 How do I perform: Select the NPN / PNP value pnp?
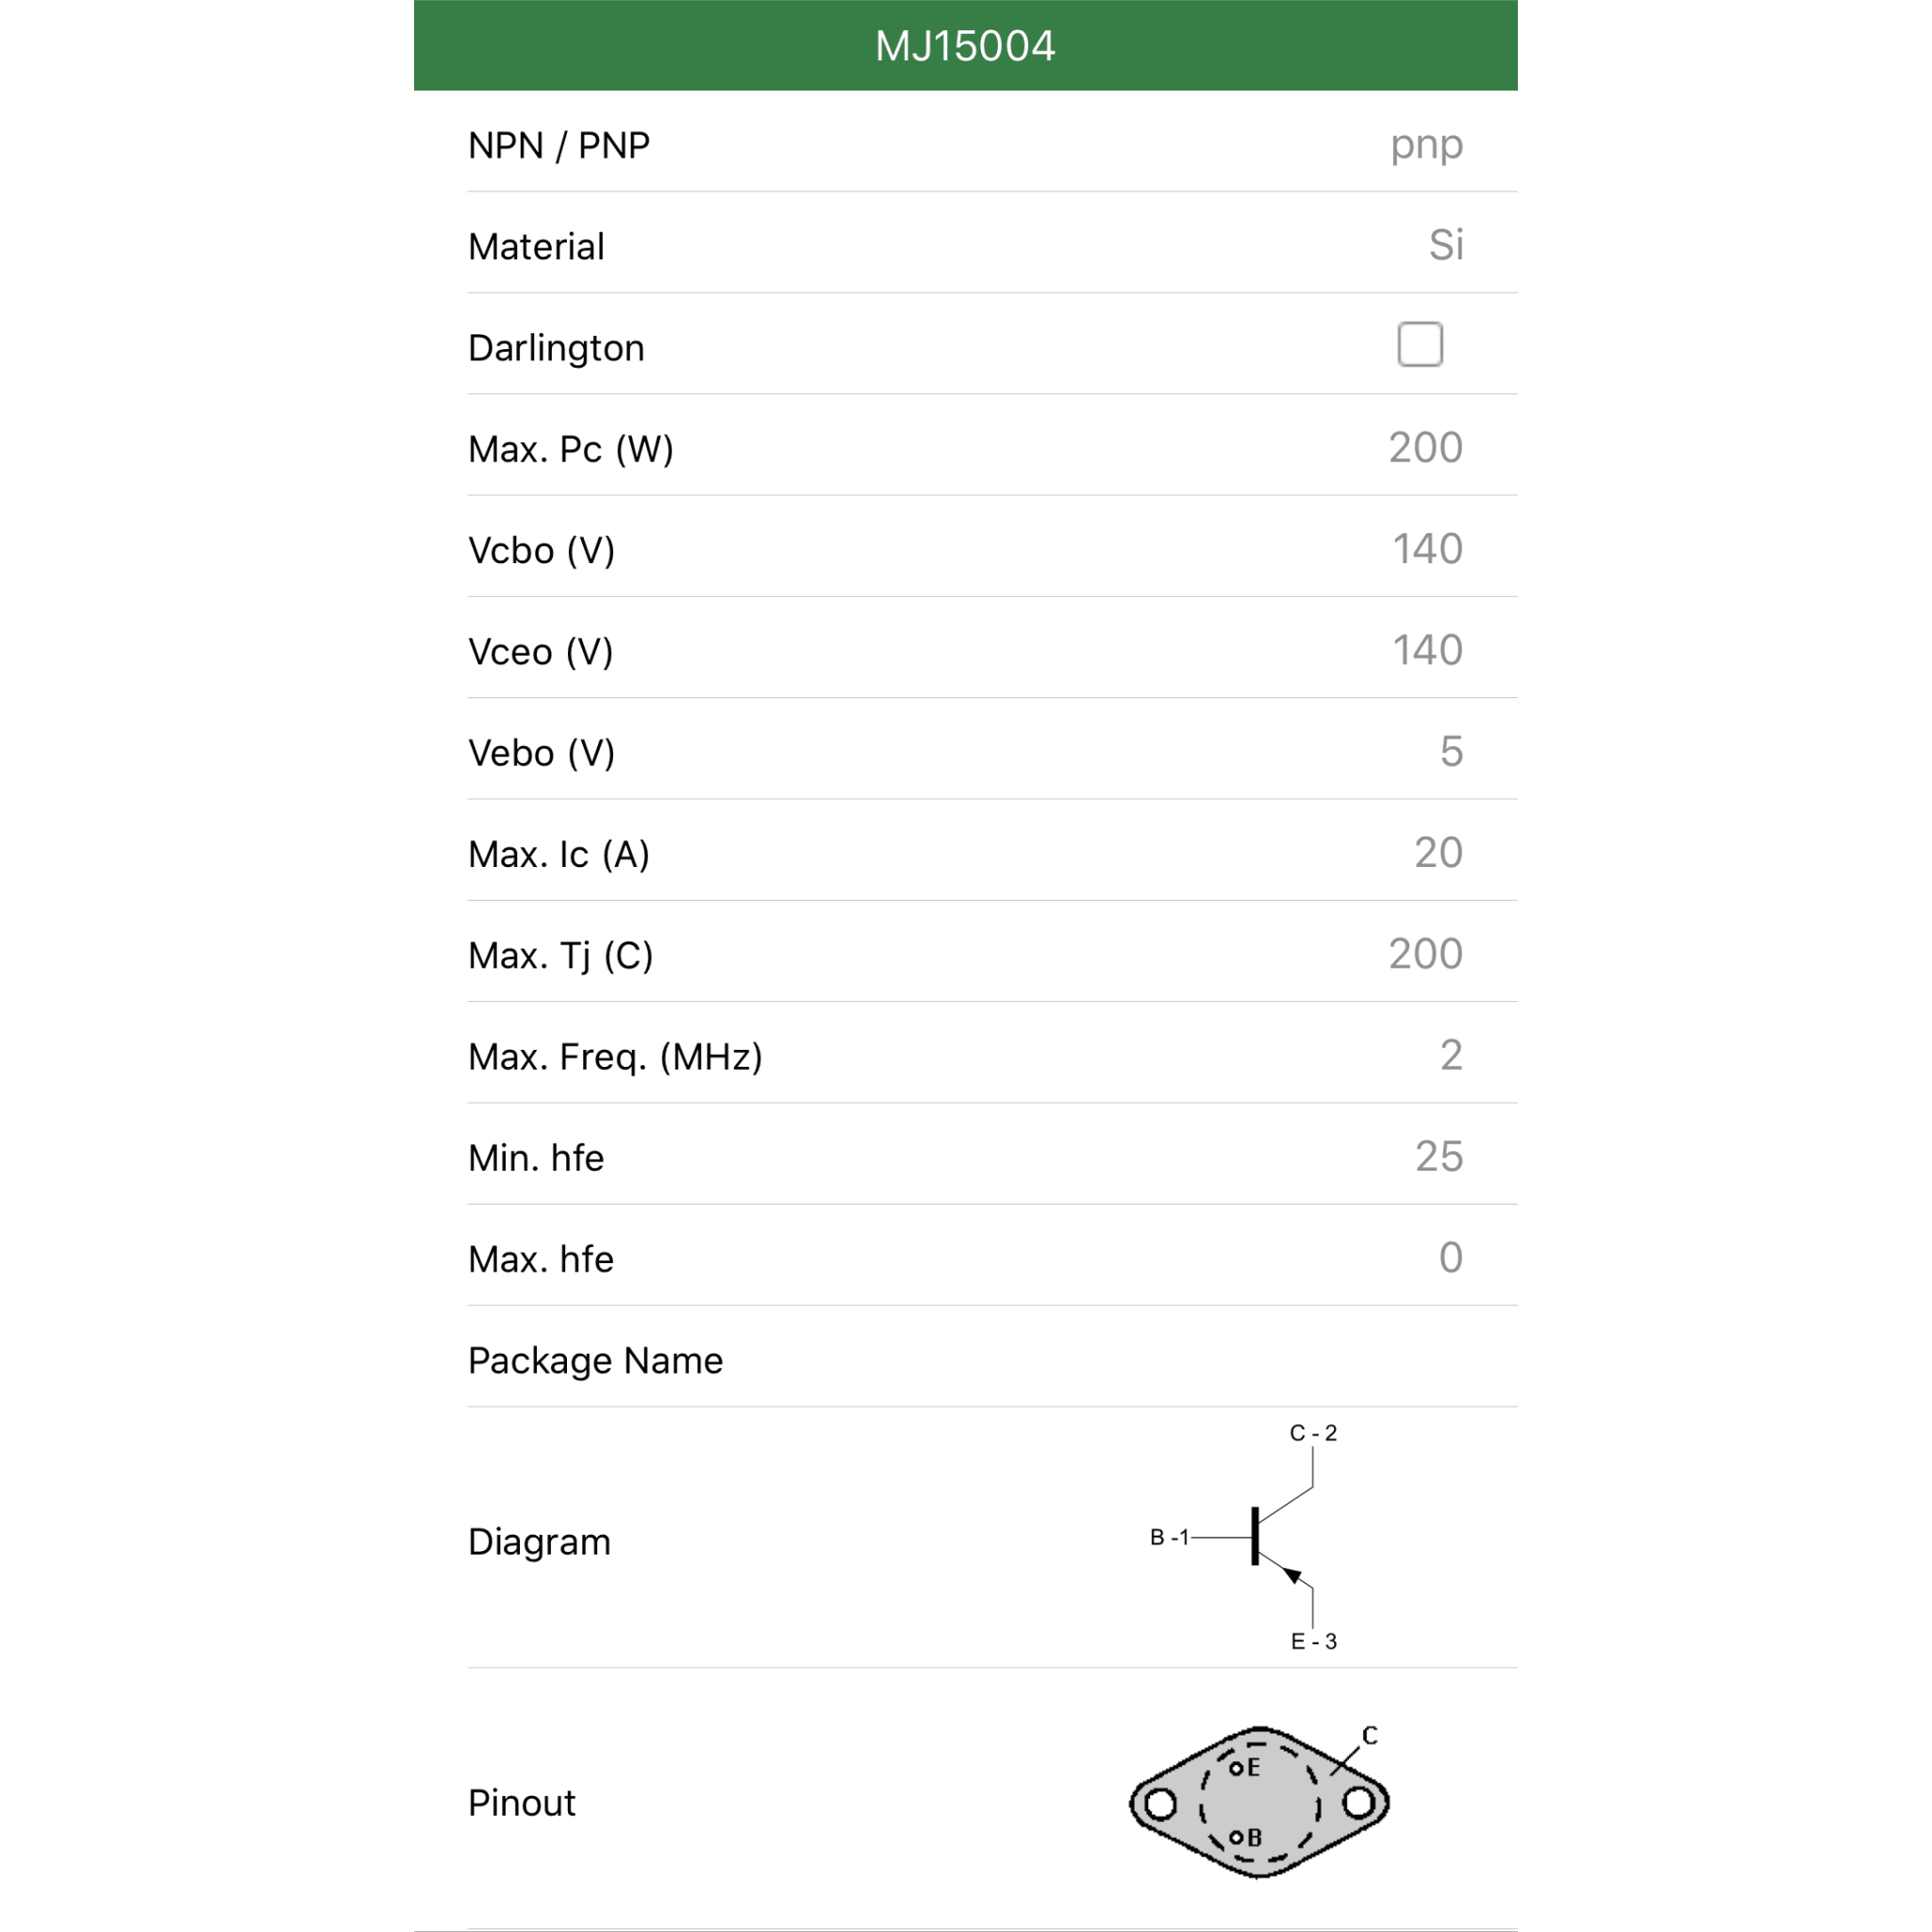coord(1426,145)
